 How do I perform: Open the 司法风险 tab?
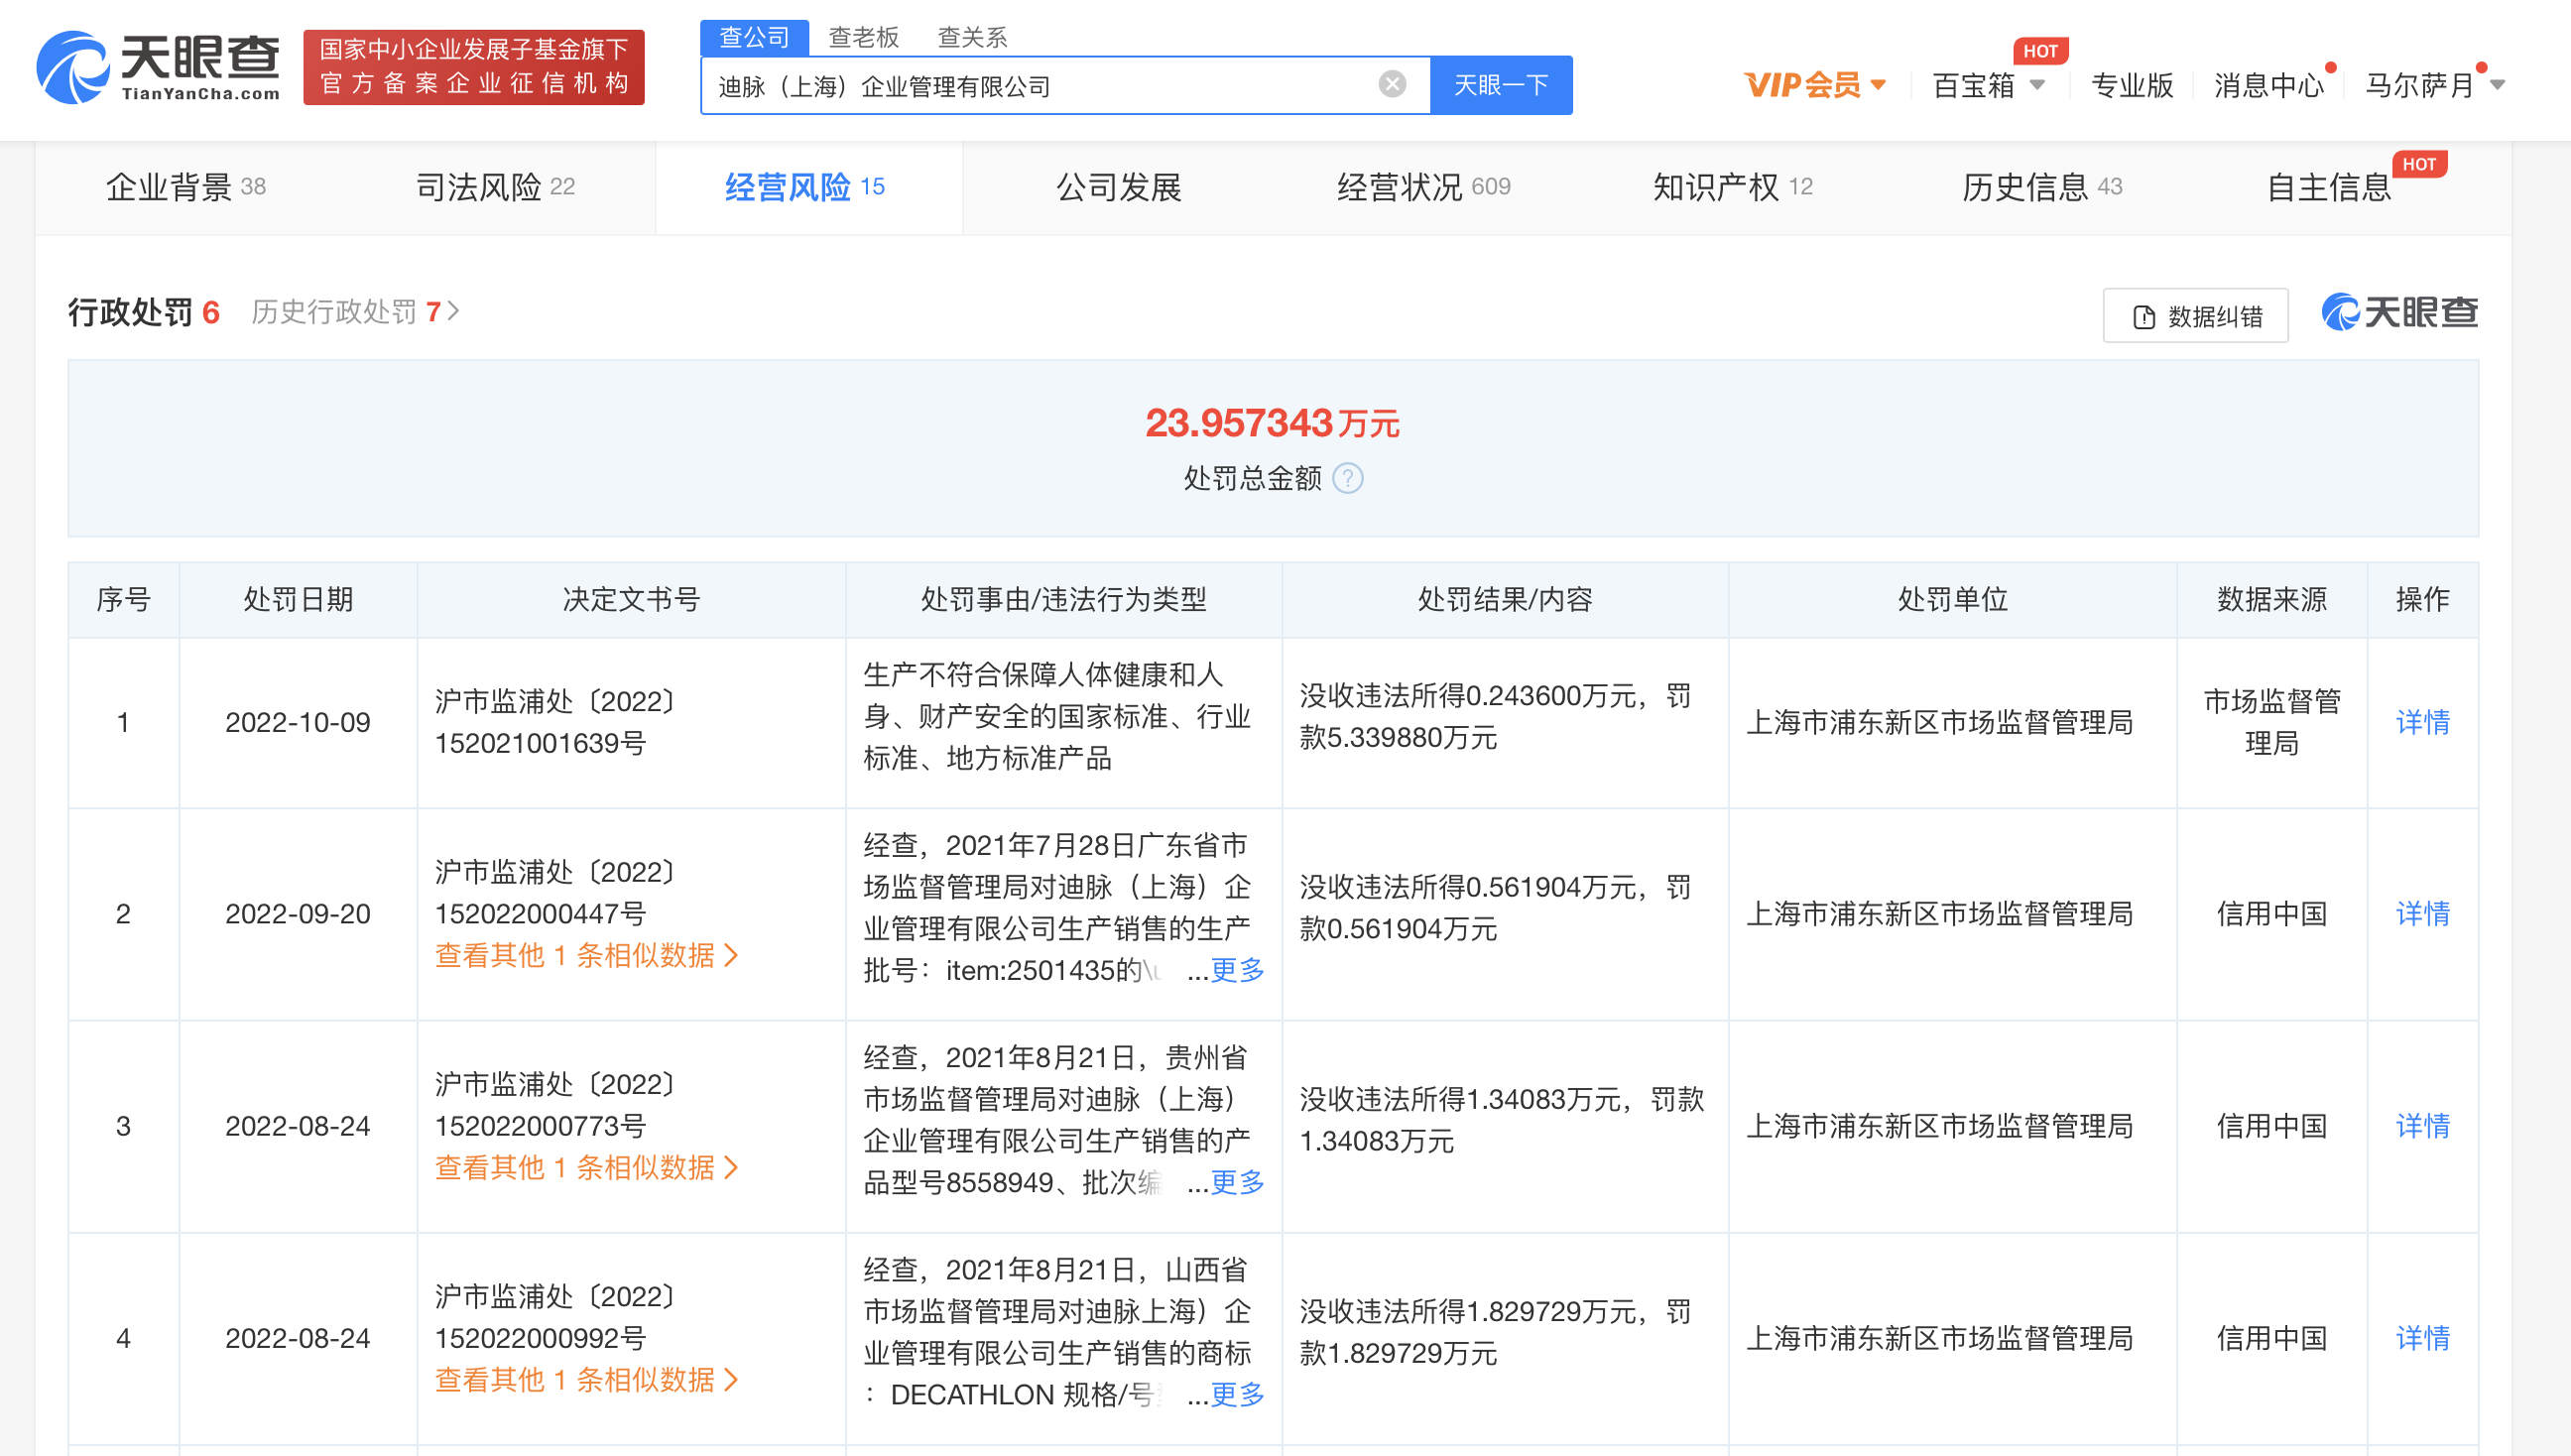[495, 187]
